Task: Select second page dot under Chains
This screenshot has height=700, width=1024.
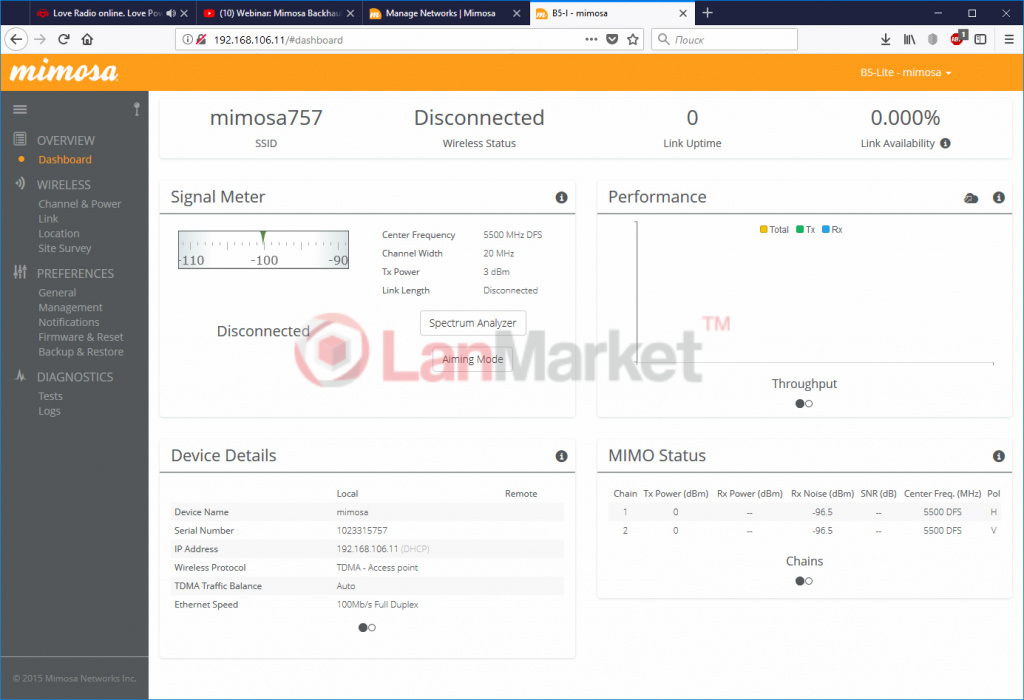Action: point(809,581)
